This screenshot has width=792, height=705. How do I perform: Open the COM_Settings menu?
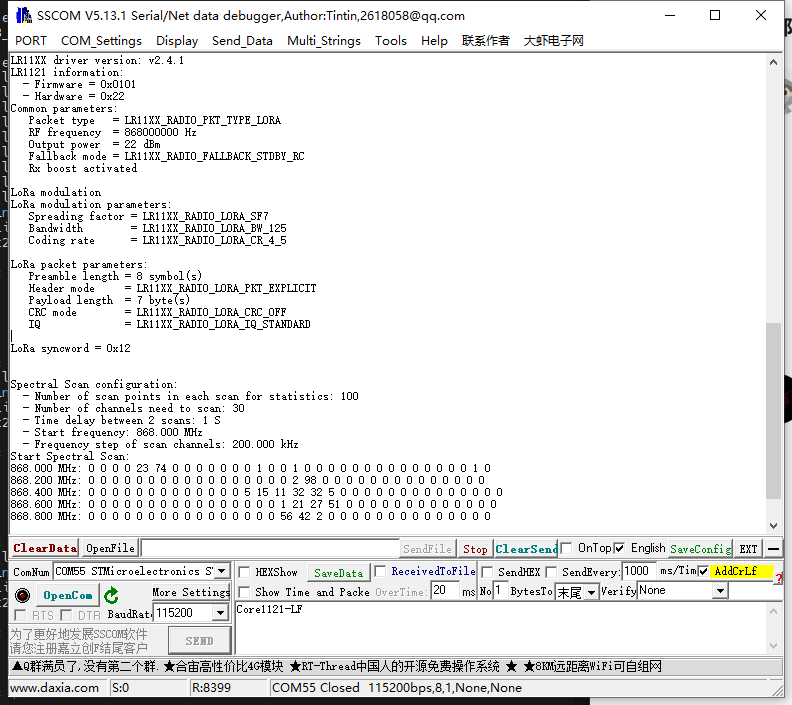101,40
